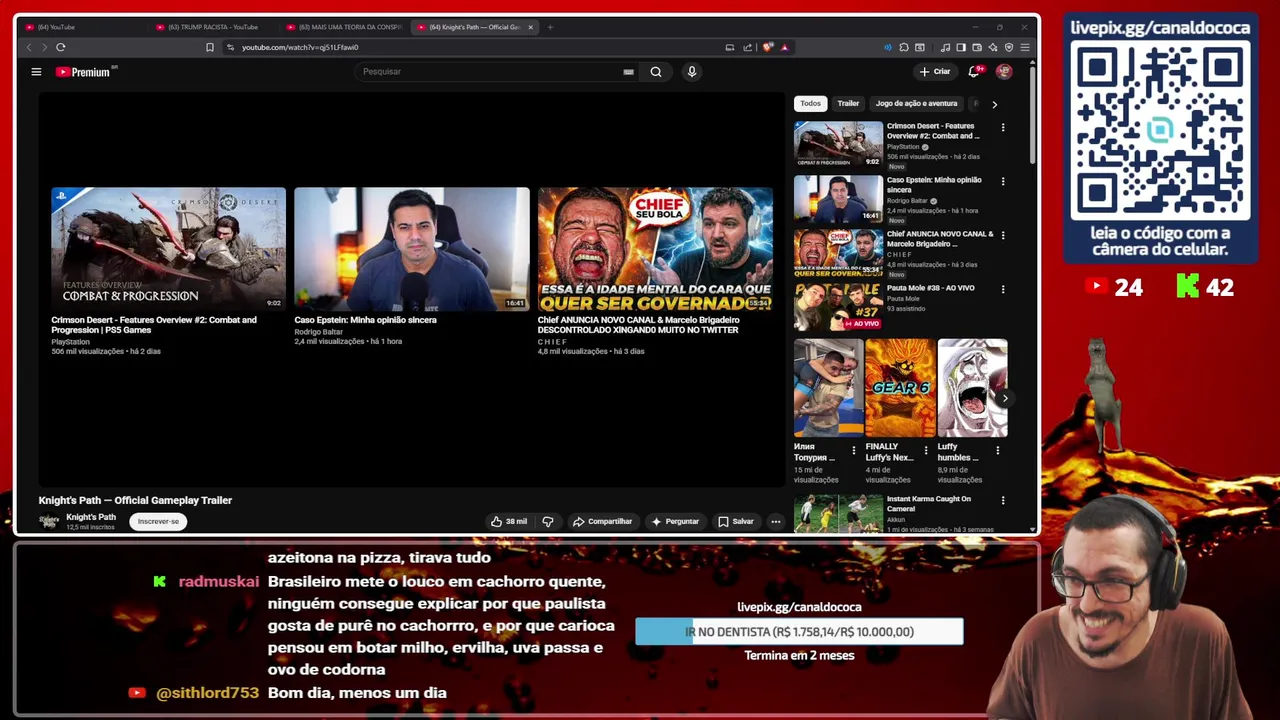Go back with browser back arrow
The height and width of the screenshot is (720, 1280).
(28, 47)
